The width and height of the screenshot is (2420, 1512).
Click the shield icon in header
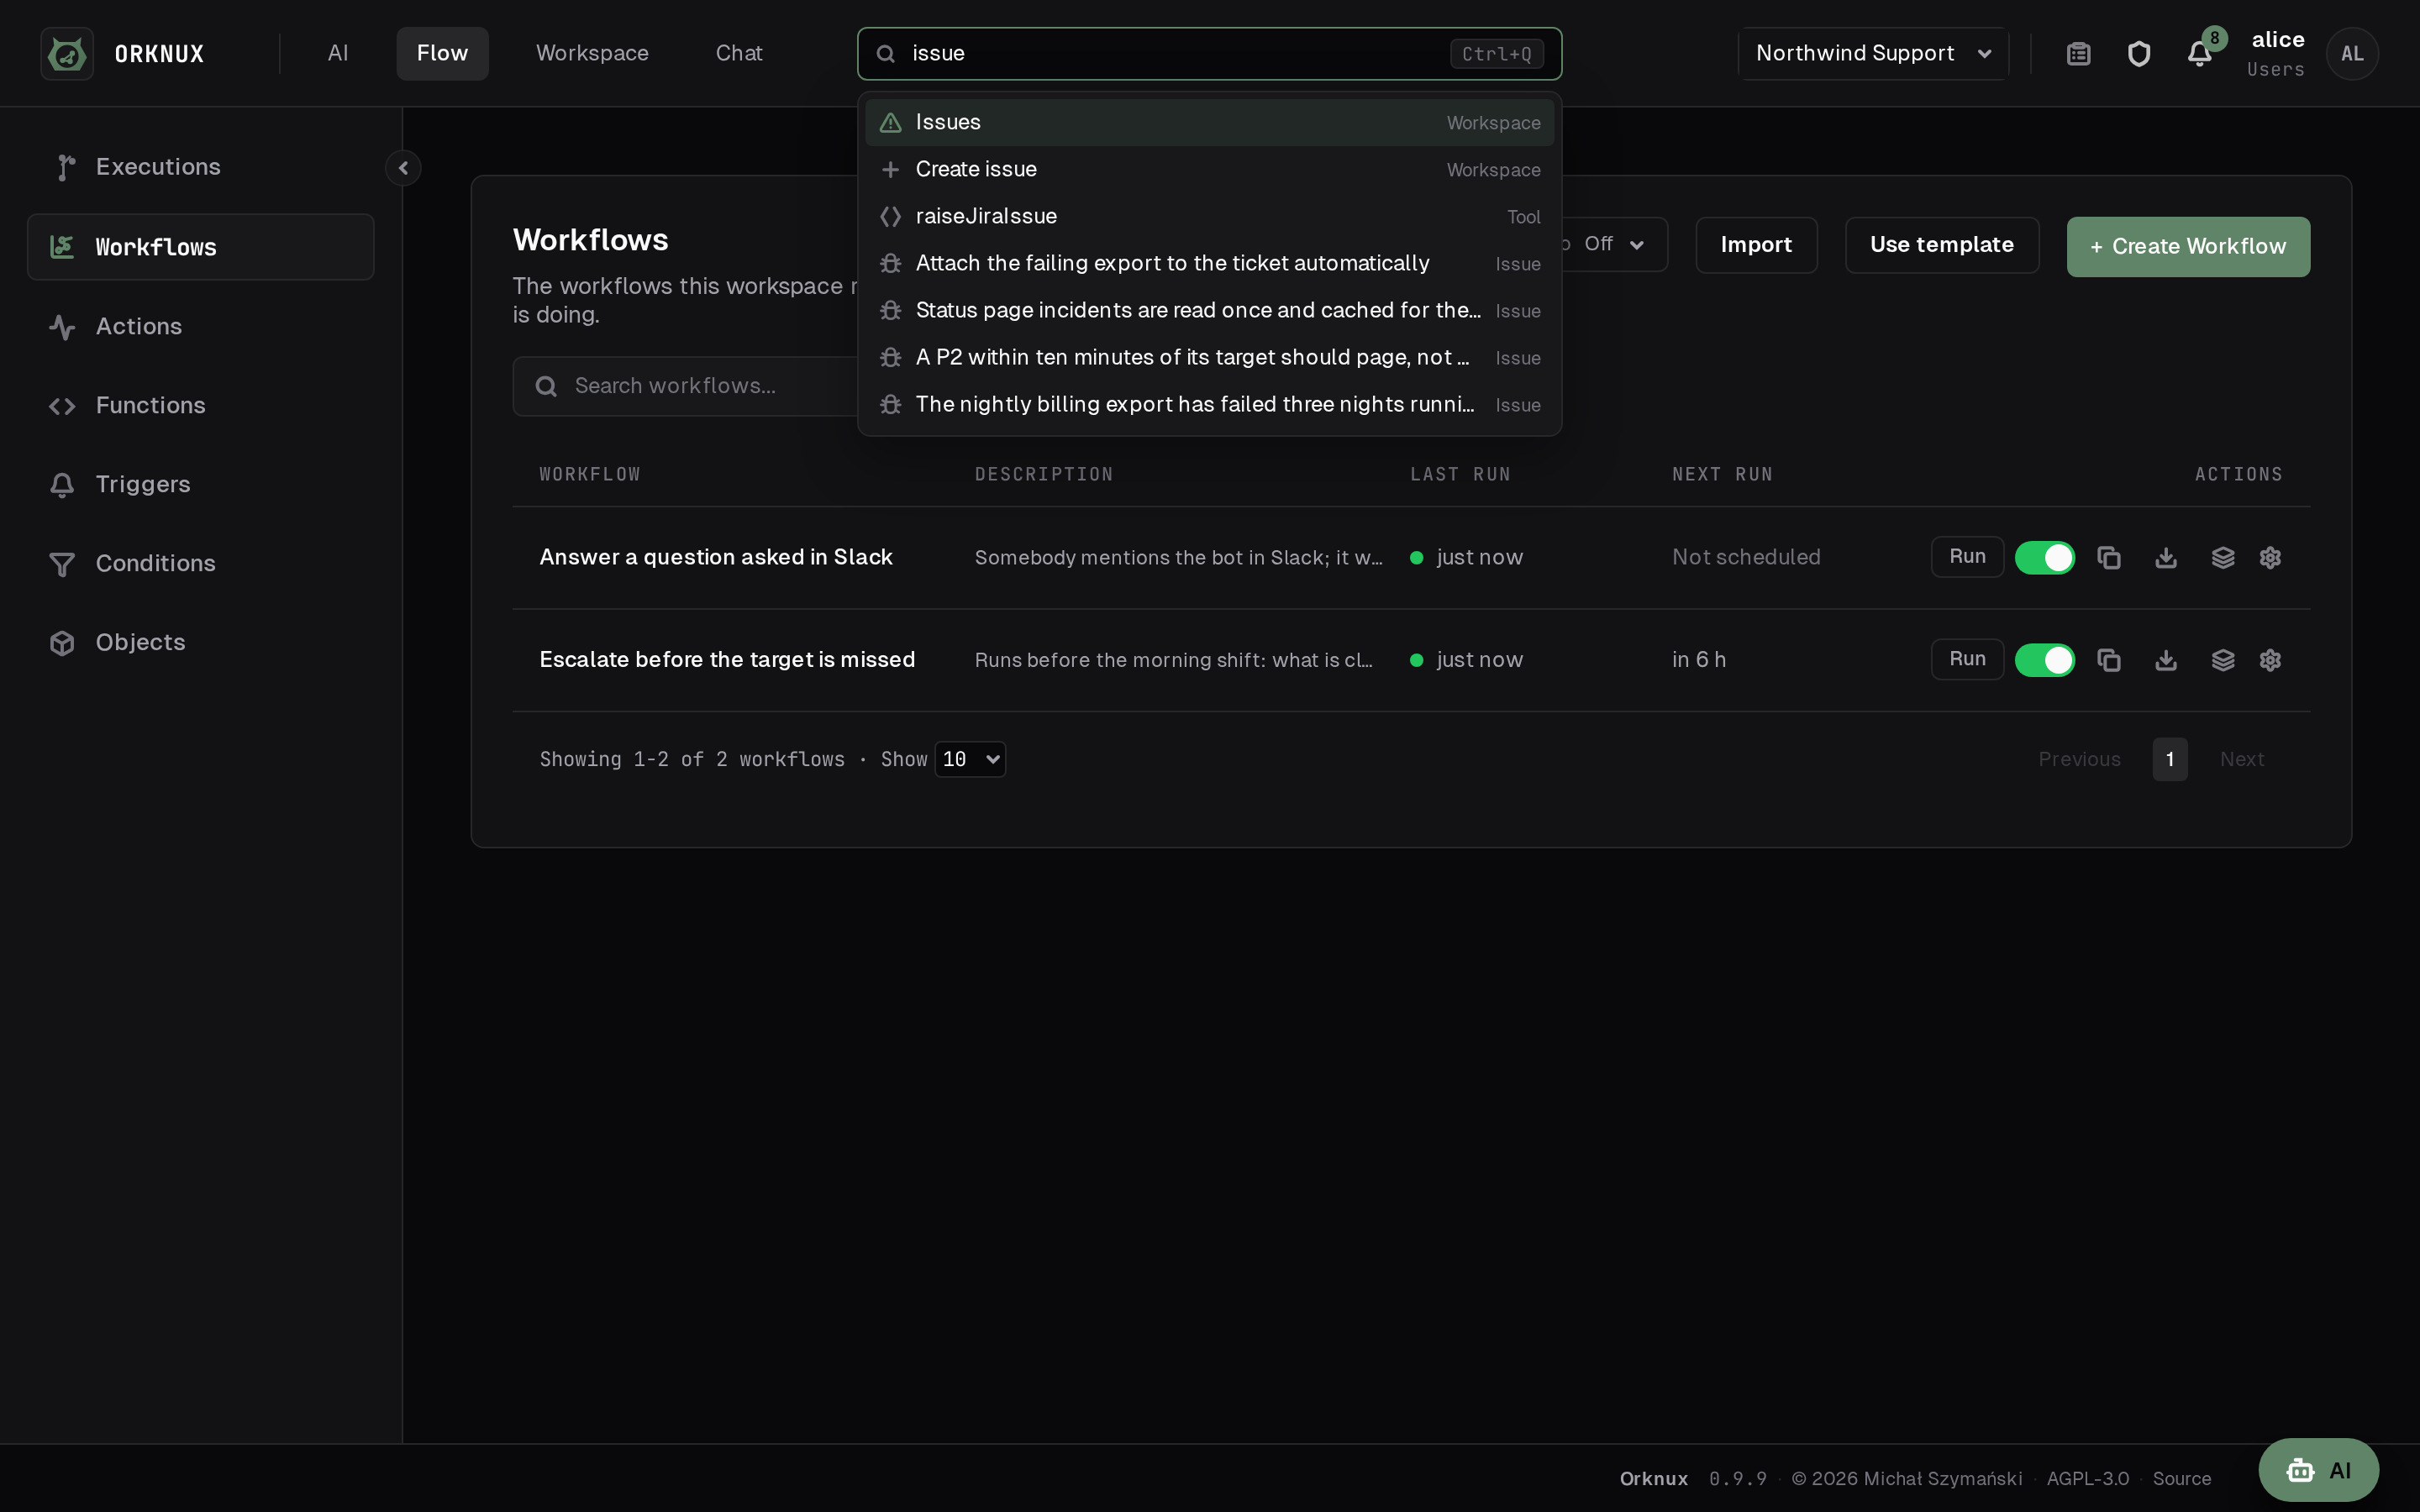[2139, 54]
